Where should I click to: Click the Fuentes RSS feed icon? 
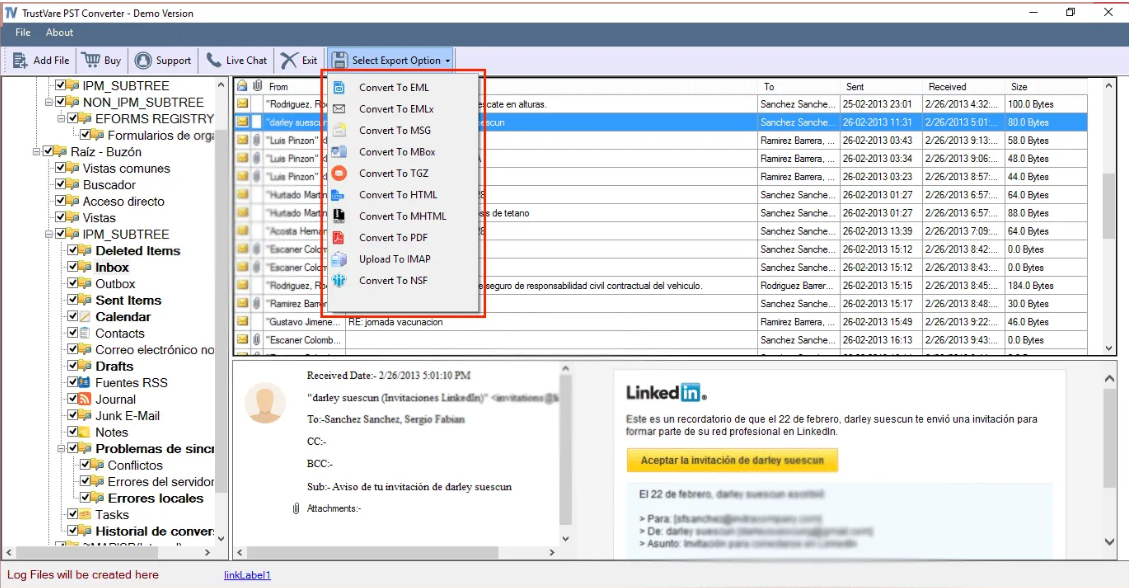85,383
